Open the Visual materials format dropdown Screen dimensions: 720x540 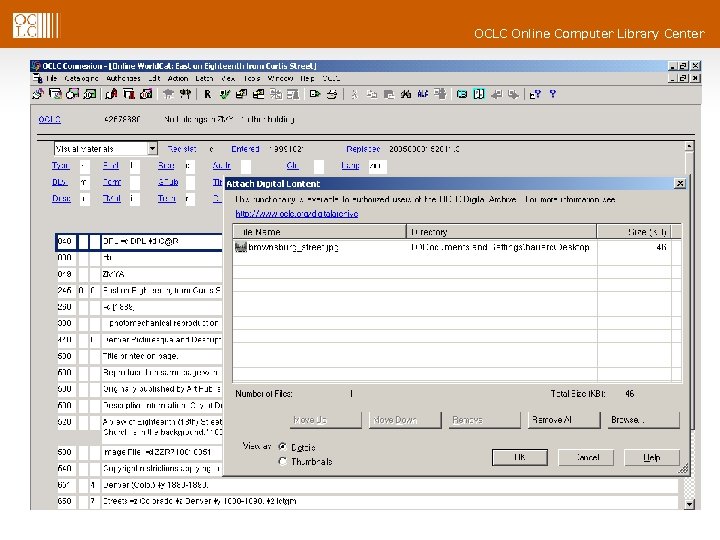pos(152,148)
